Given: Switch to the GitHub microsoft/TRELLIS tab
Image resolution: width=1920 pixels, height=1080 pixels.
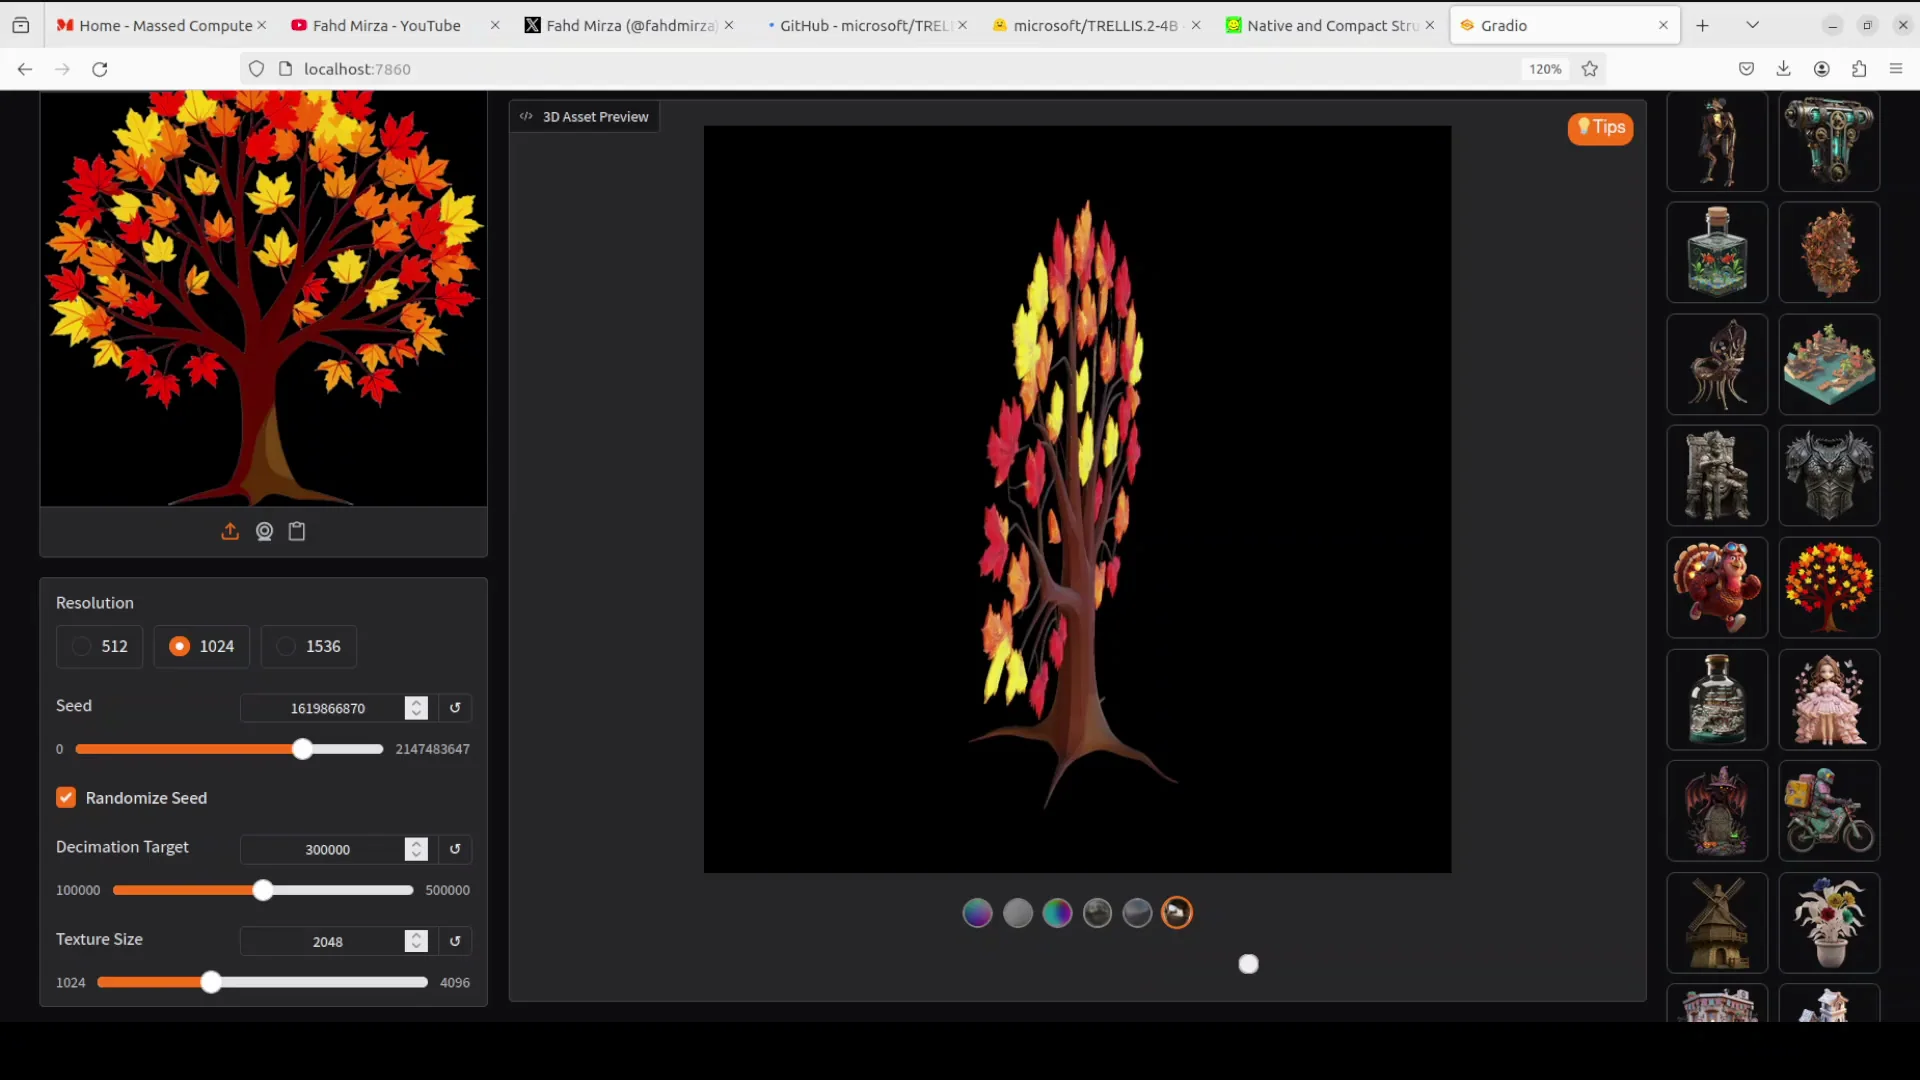Looking at the screenshot, I should tap(862, 25).
